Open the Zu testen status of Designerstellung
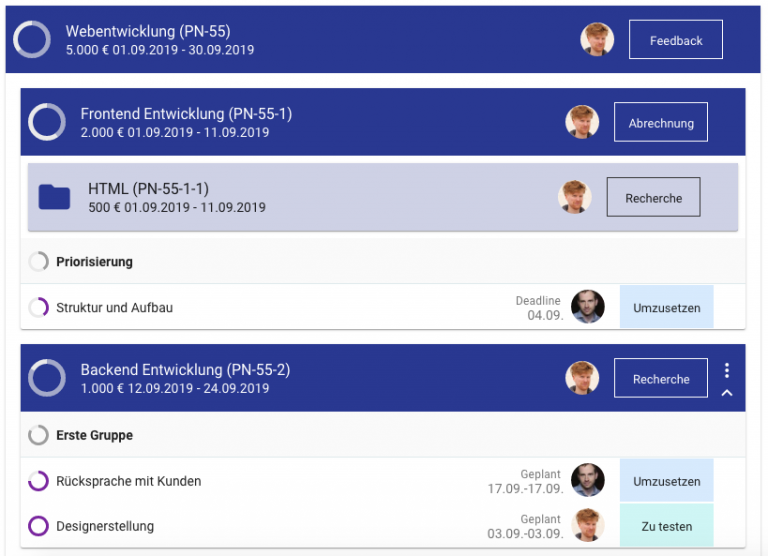768x556 pixels. (666, 525)
